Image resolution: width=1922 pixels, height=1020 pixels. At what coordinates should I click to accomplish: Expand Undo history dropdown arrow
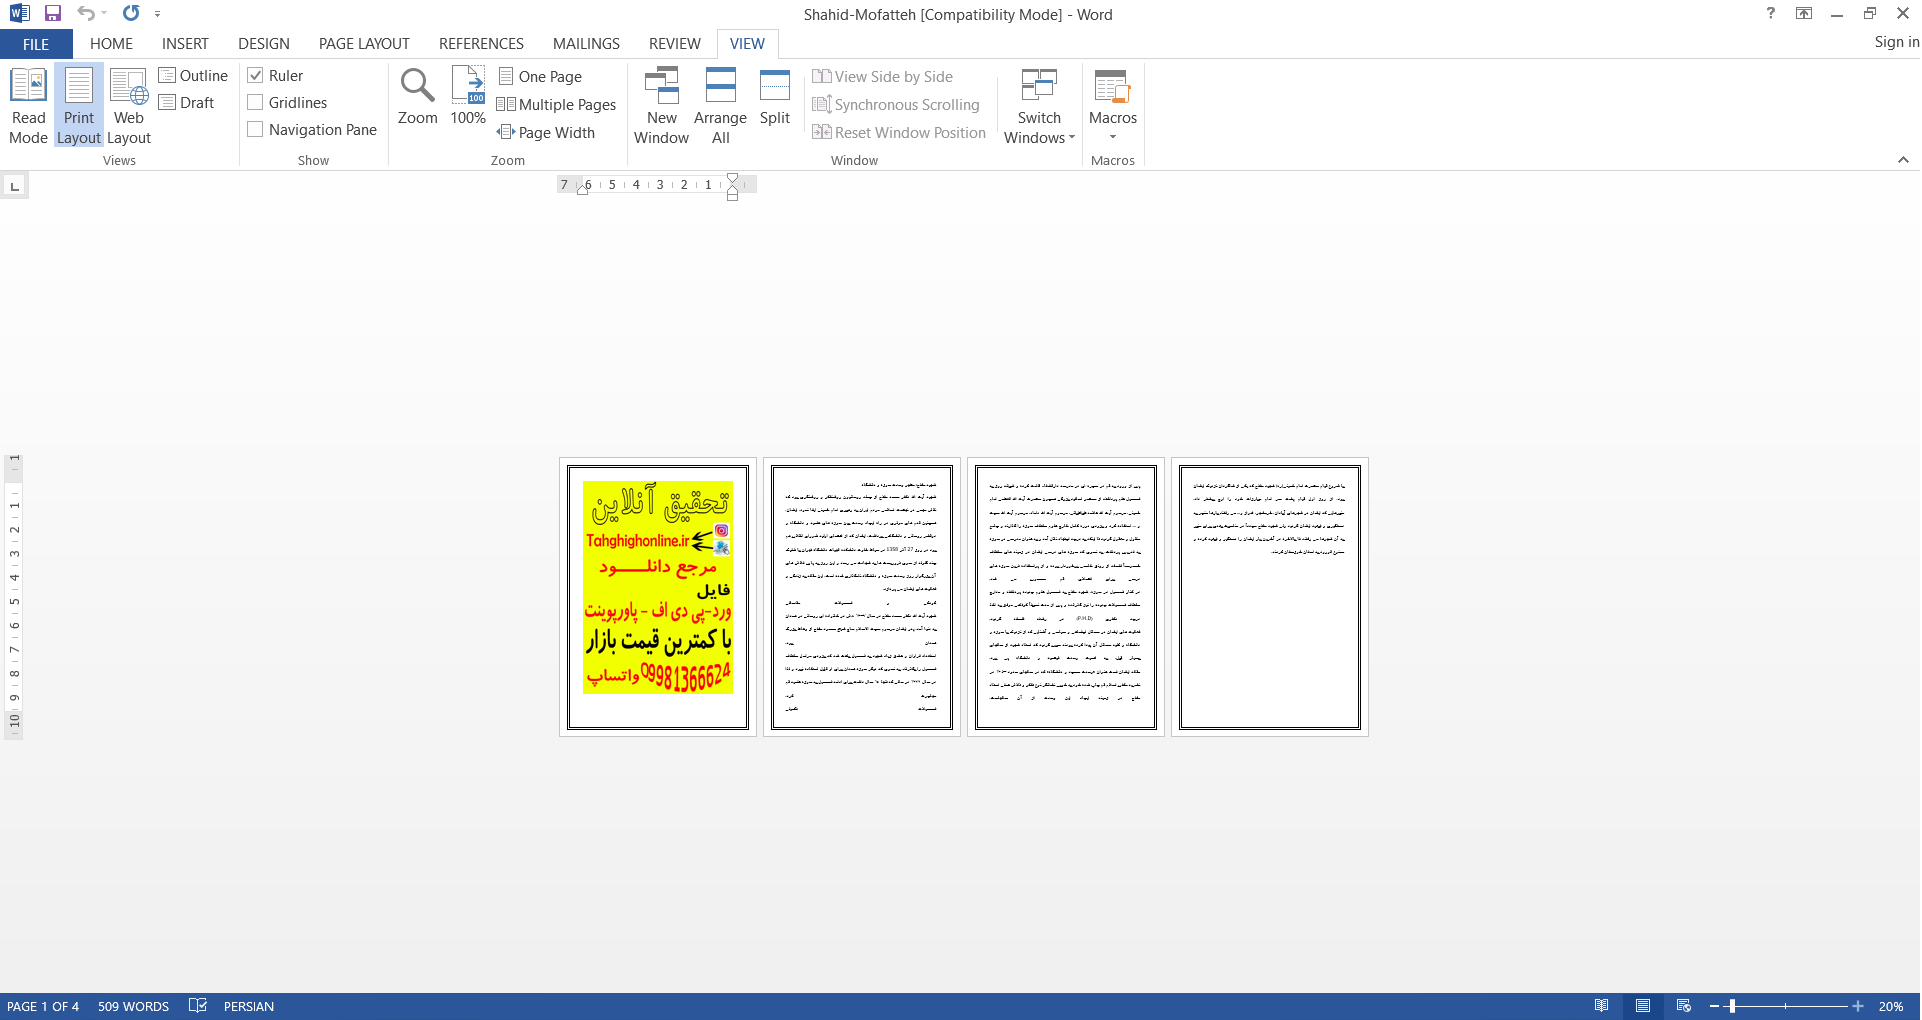[x=104, y=14]
